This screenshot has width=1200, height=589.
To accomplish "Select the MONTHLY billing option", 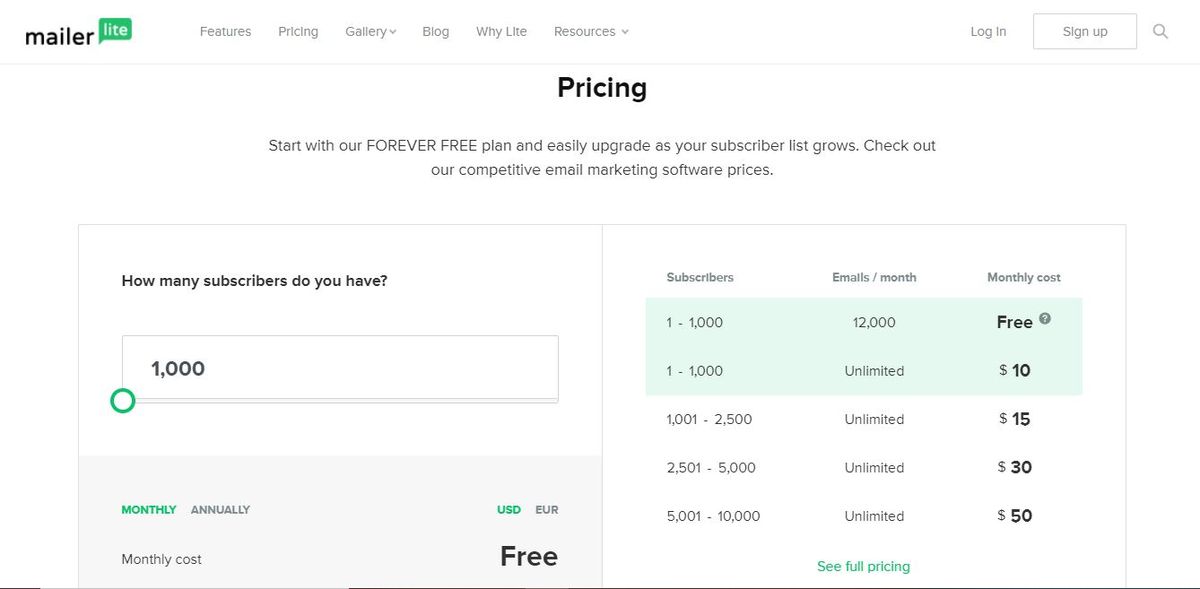I will (x=148, y=509).
